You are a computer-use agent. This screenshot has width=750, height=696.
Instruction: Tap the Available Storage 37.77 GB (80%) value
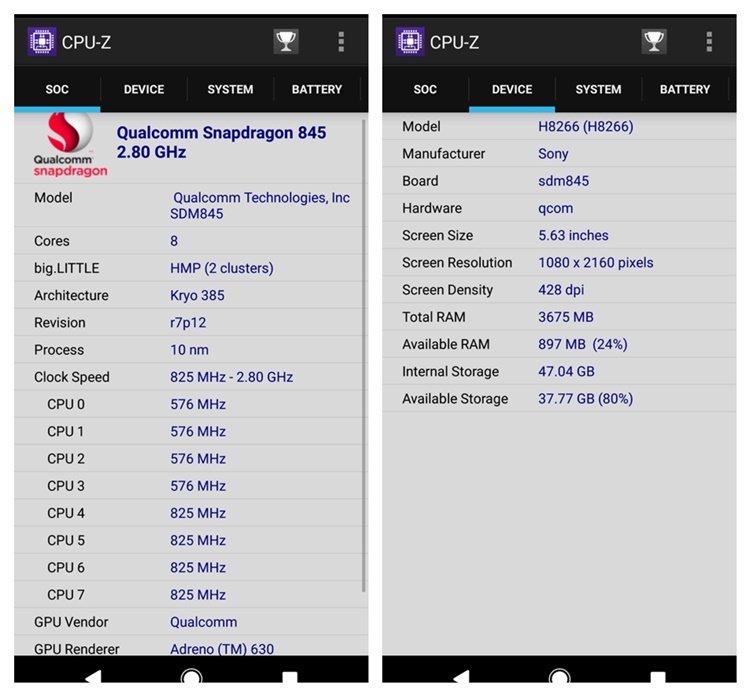tap(585, 399)
